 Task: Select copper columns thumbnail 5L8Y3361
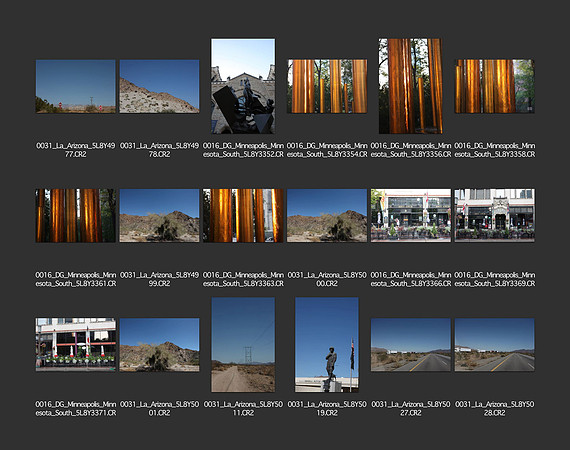76,216
